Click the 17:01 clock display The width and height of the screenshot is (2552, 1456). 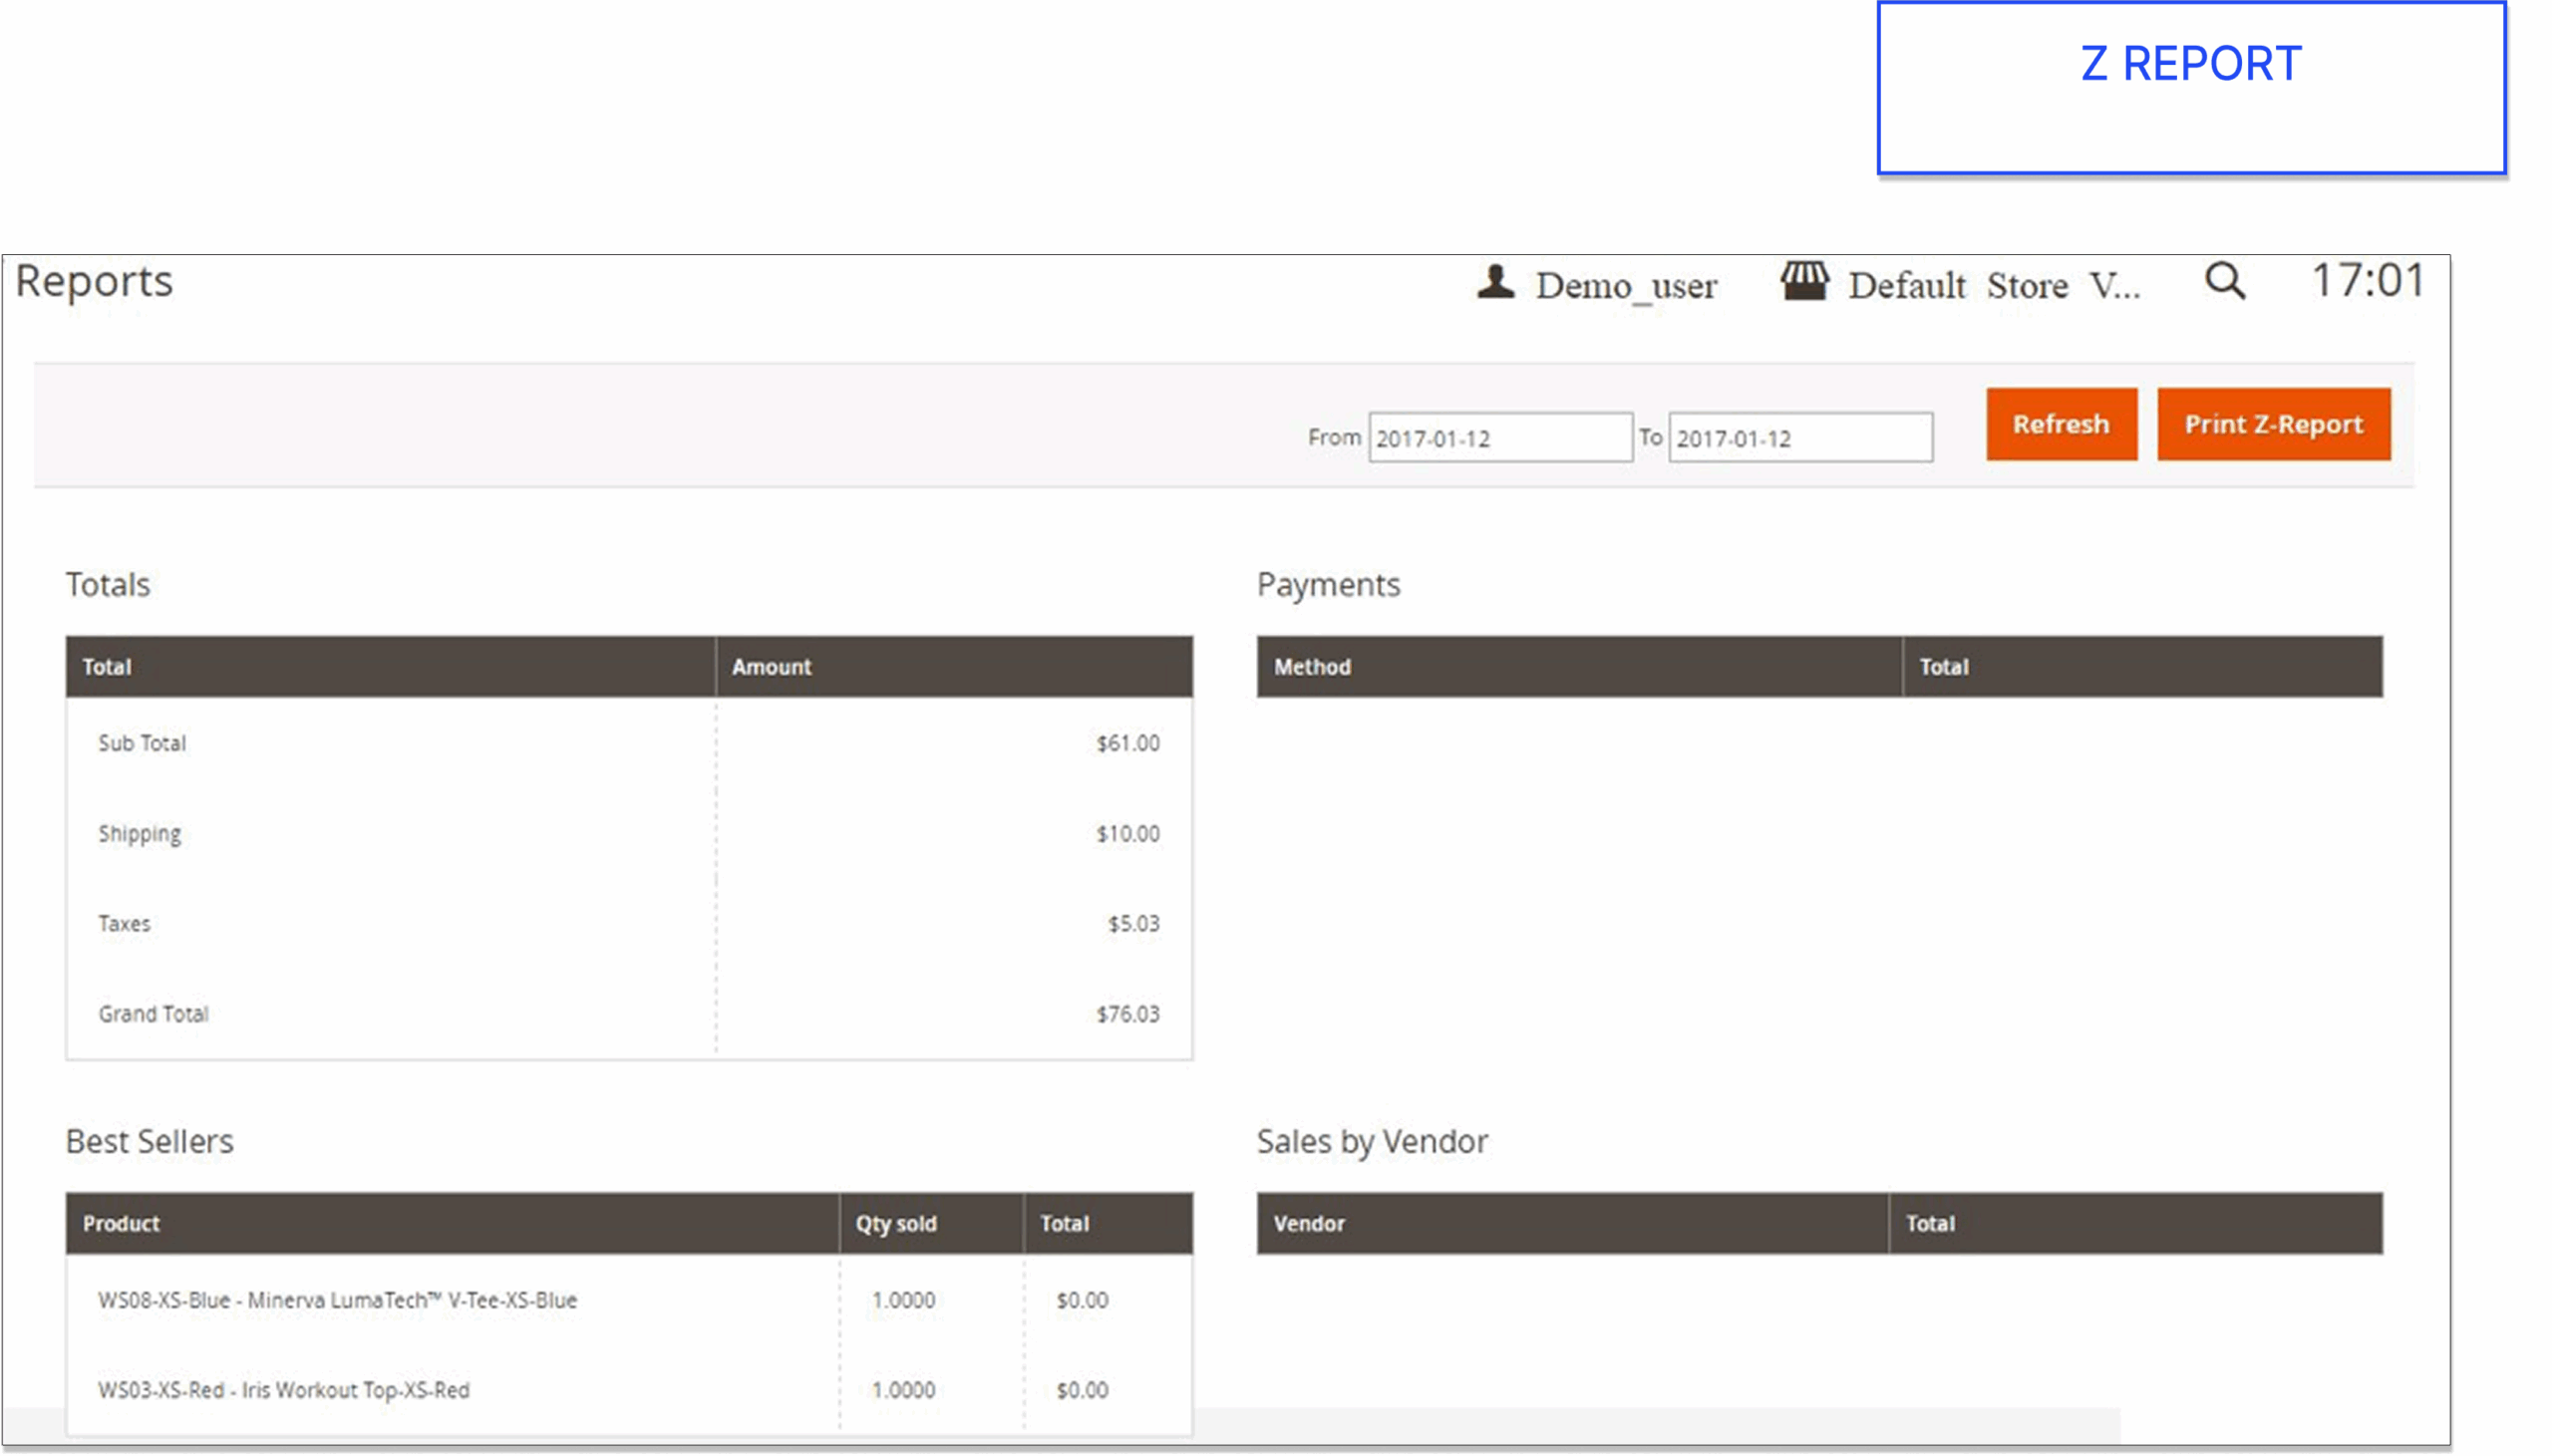tap(2367, 281)
